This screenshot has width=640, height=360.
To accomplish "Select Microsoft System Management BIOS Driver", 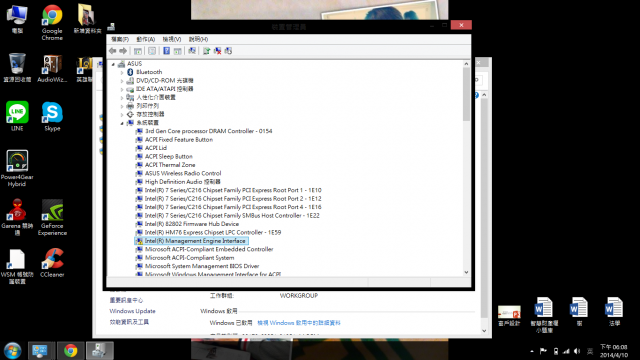I will coord(202,266).
